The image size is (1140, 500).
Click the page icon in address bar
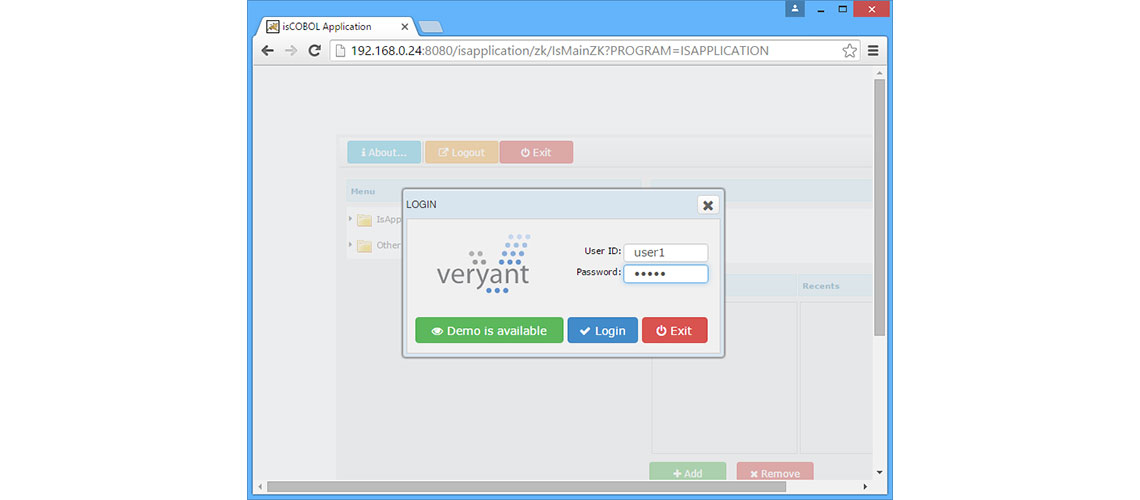340,51
